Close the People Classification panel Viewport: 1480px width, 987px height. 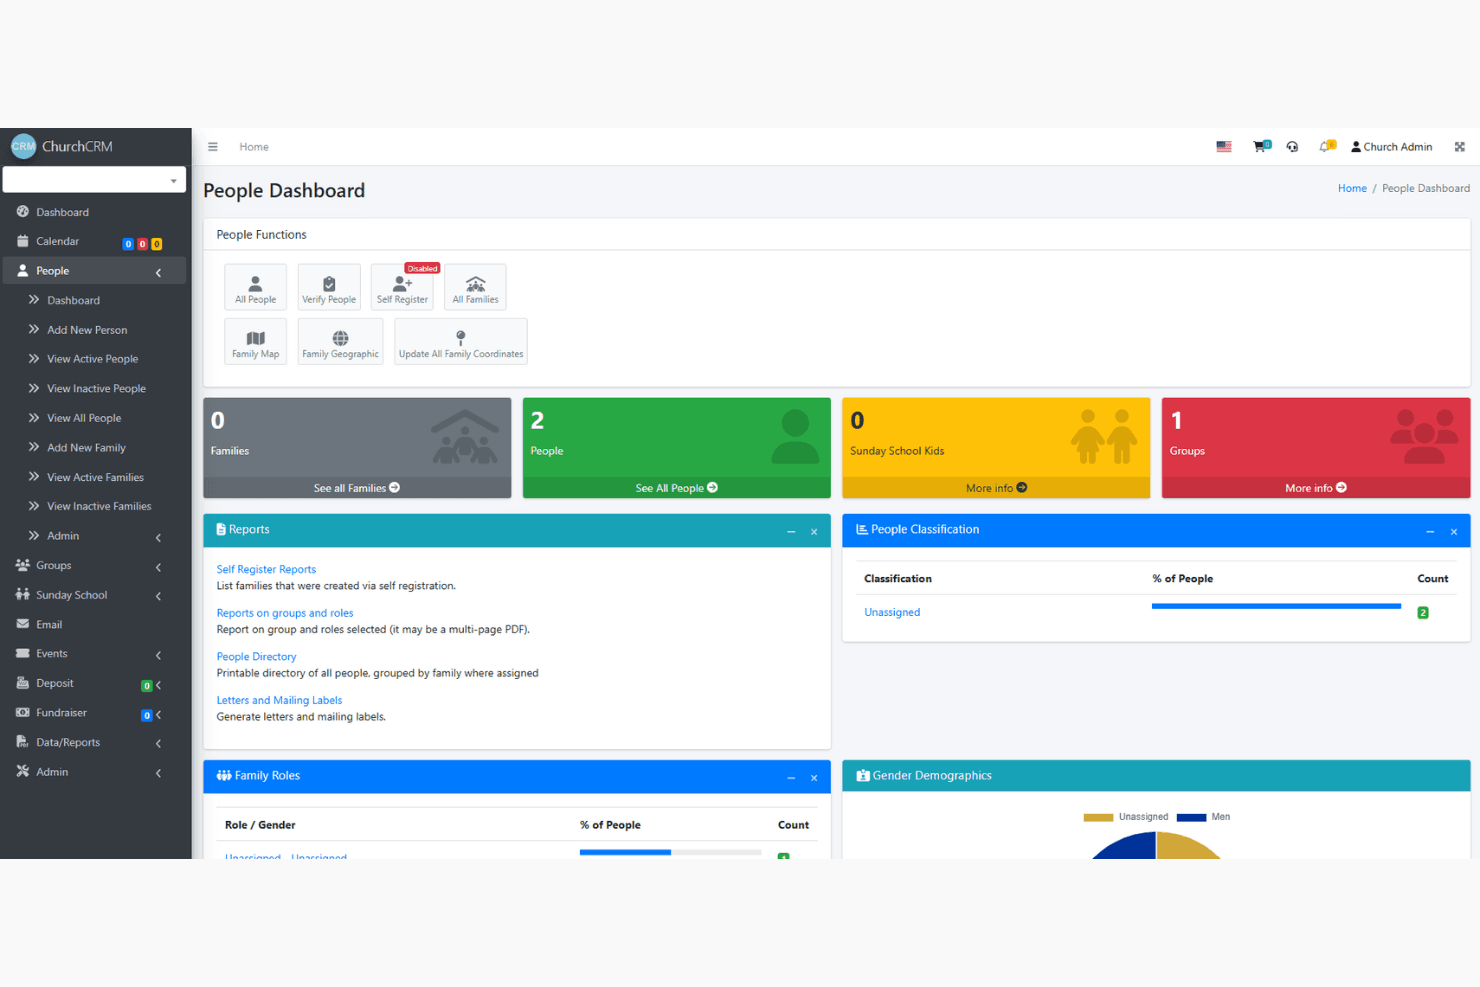point(1454,532)
